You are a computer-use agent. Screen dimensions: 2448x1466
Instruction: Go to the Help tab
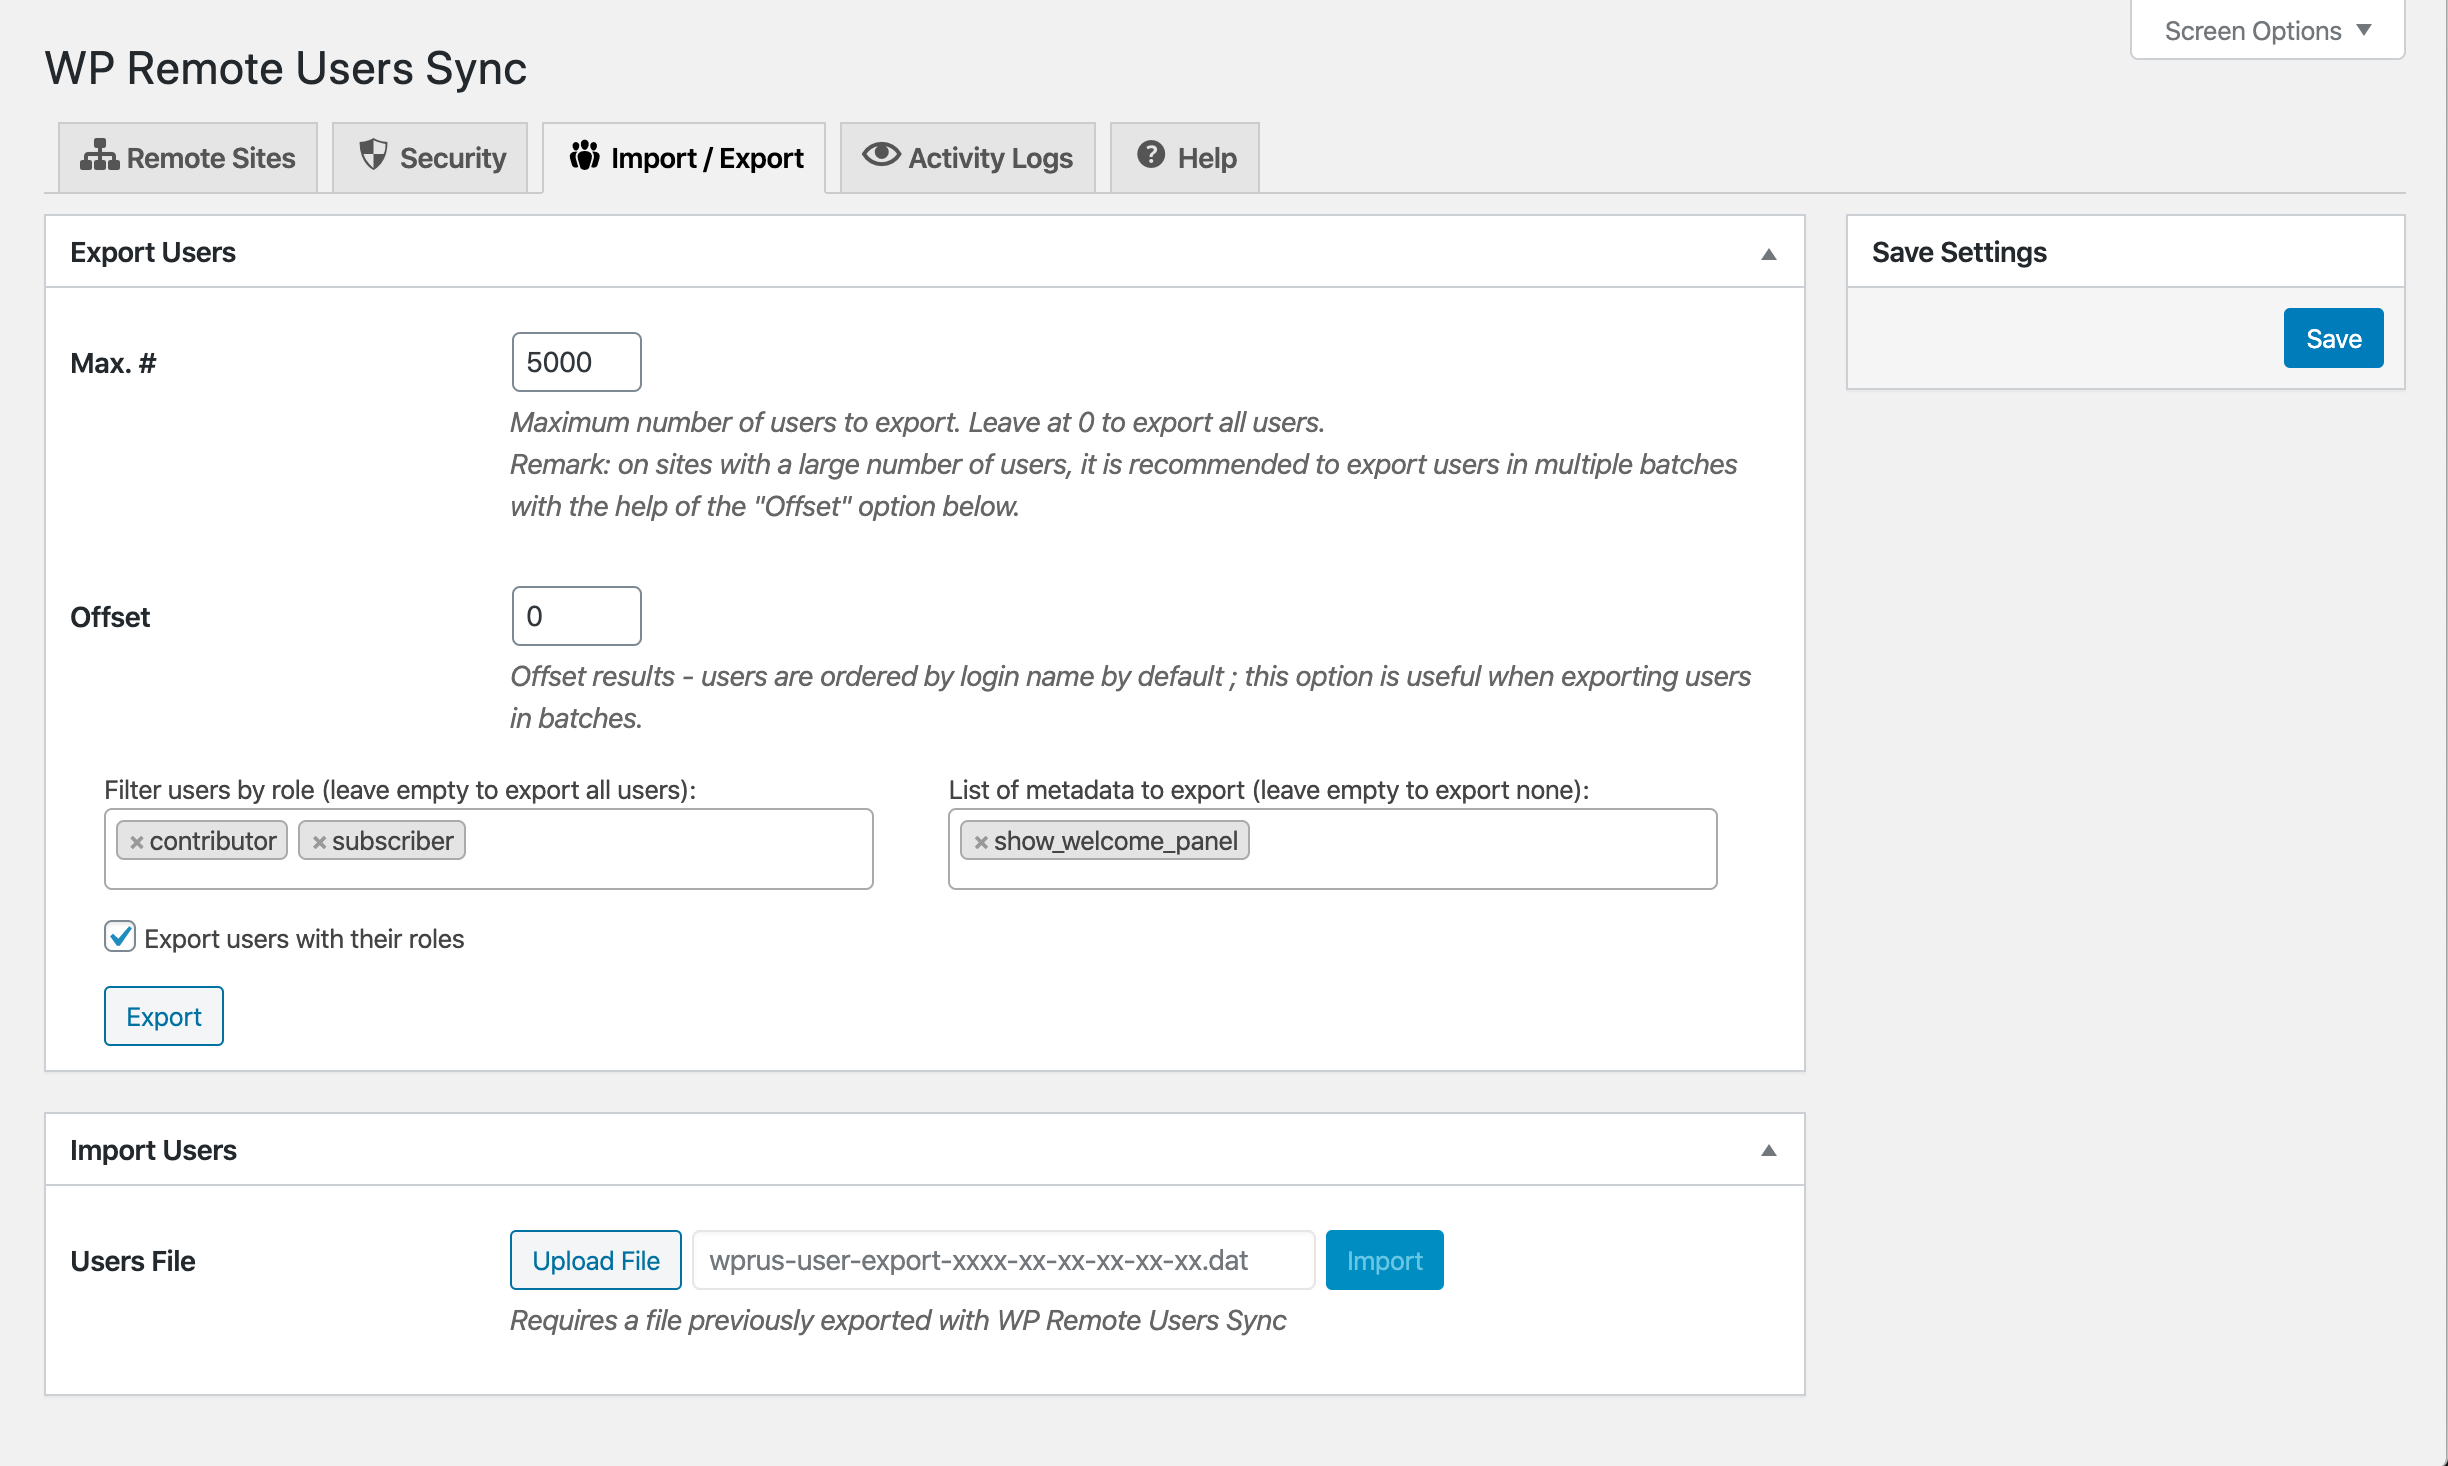(x=1185, y=158)
